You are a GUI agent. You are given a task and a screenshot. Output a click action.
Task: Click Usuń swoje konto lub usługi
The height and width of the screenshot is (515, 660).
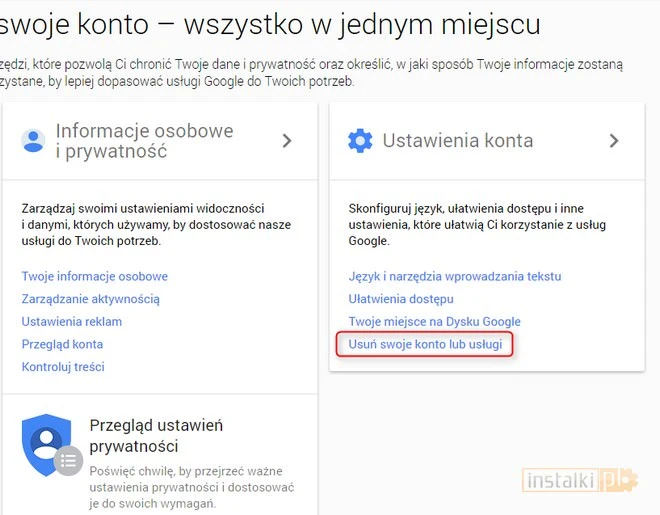pos(425,345)
